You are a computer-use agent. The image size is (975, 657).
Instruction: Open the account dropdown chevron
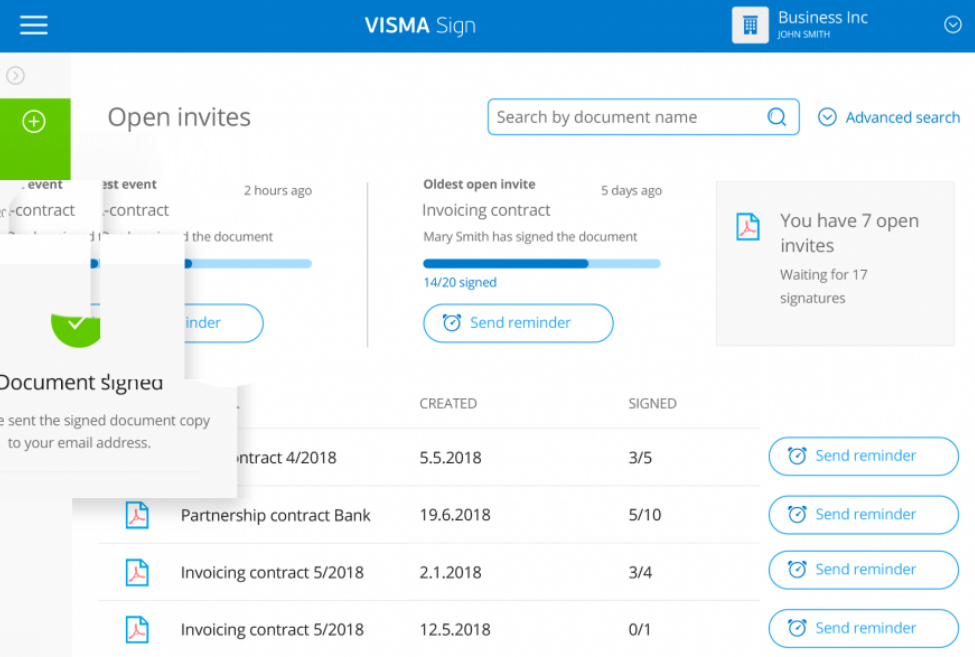coord(952,25)
